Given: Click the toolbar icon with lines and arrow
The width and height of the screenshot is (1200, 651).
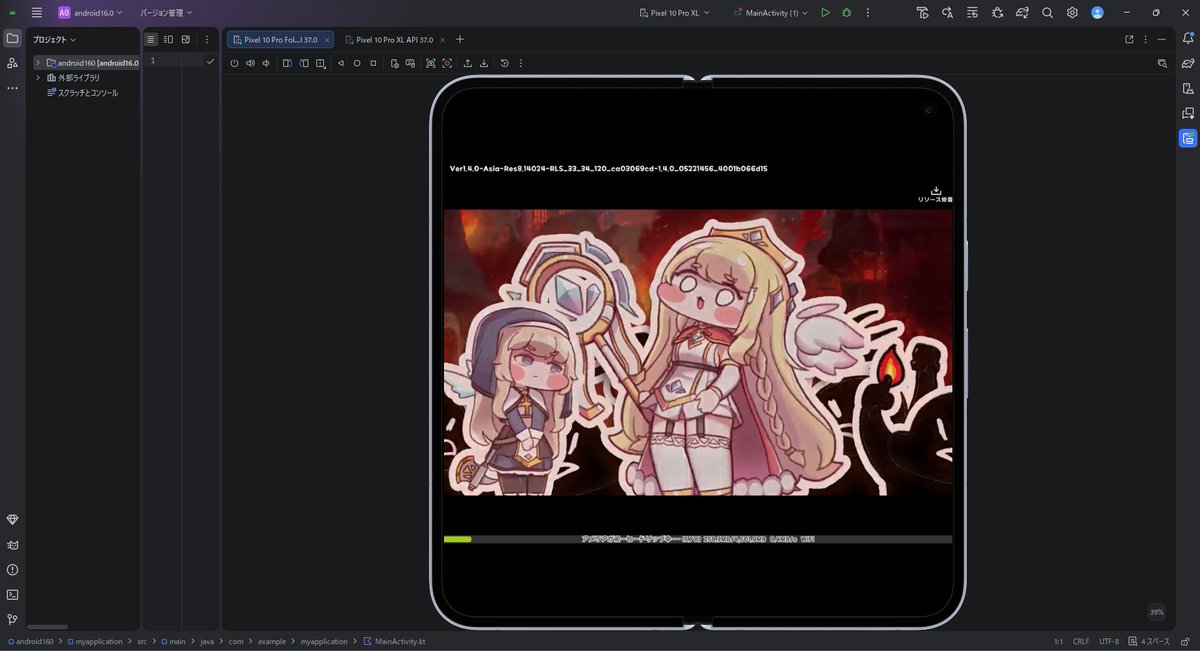Looking at the screenshot, I should (972, 13).
